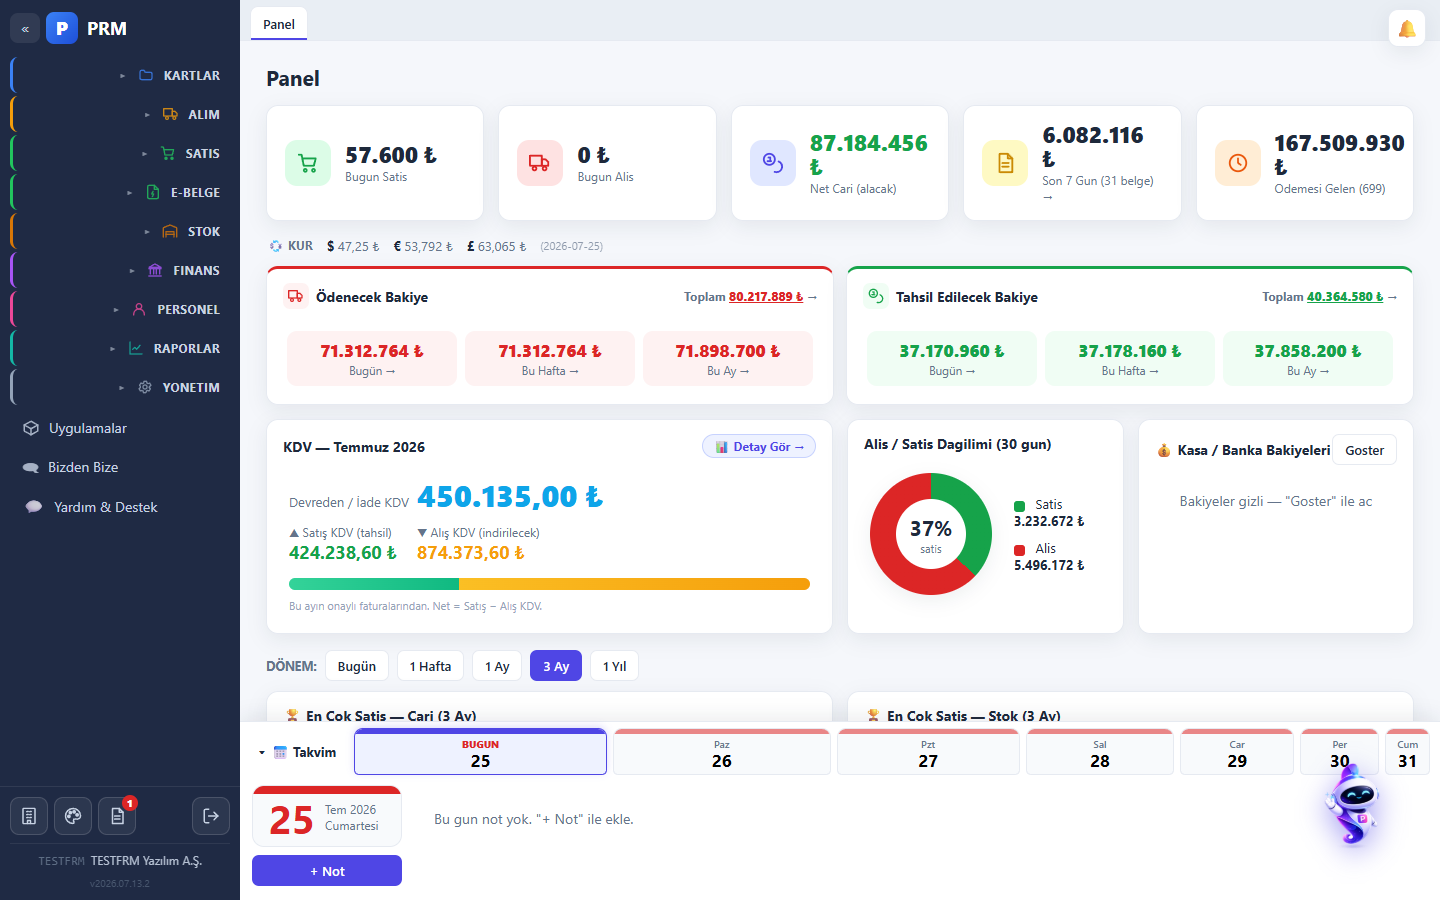Collapse the sidebar with the double-chevron button
The width and height of the screenshot is (1440, 900).
click(25, 29)
